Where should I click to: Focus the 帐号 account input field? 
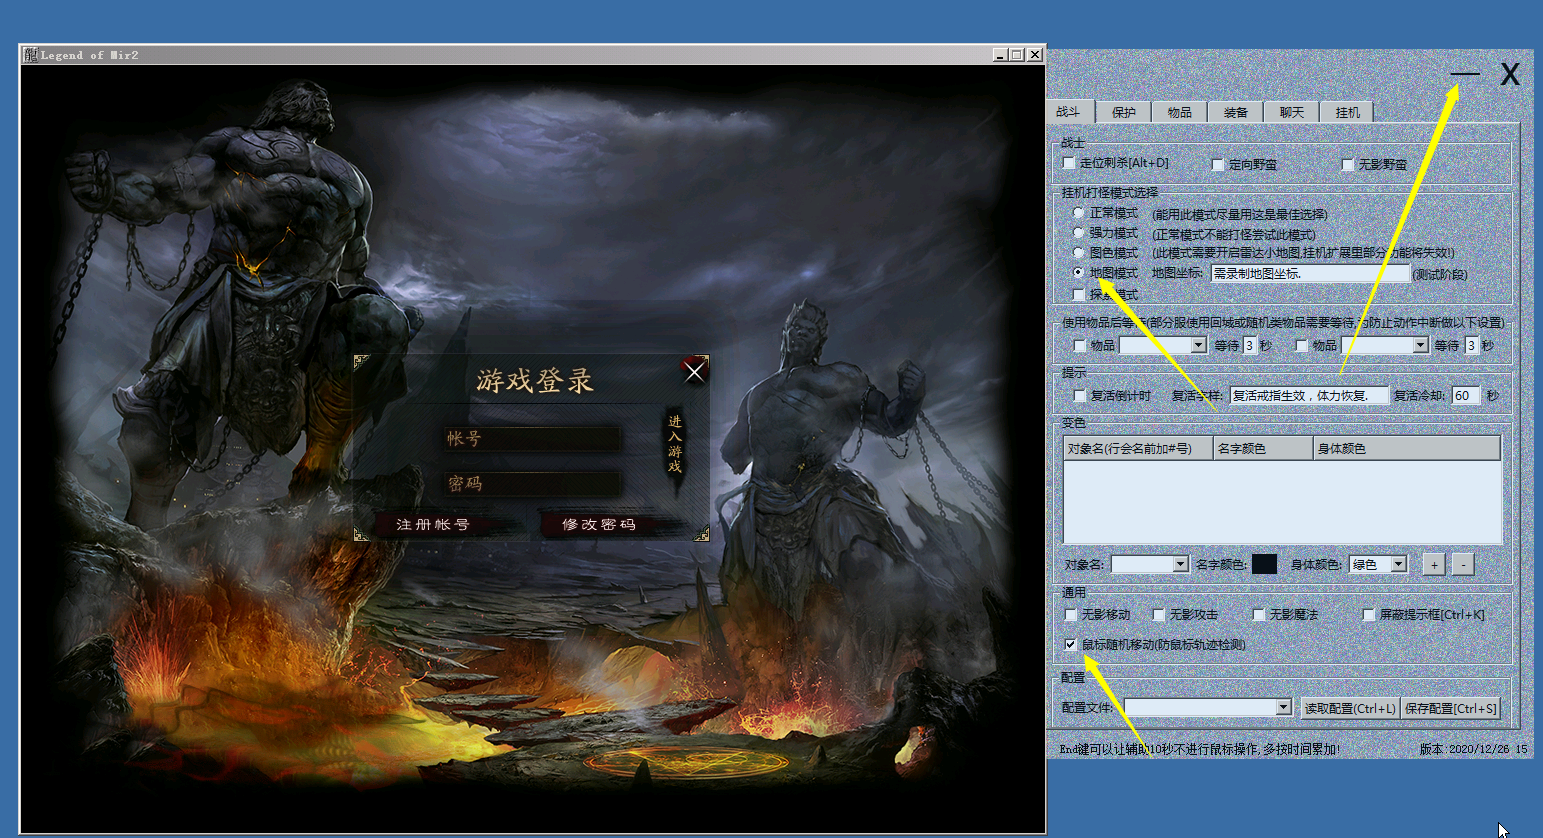531,438
